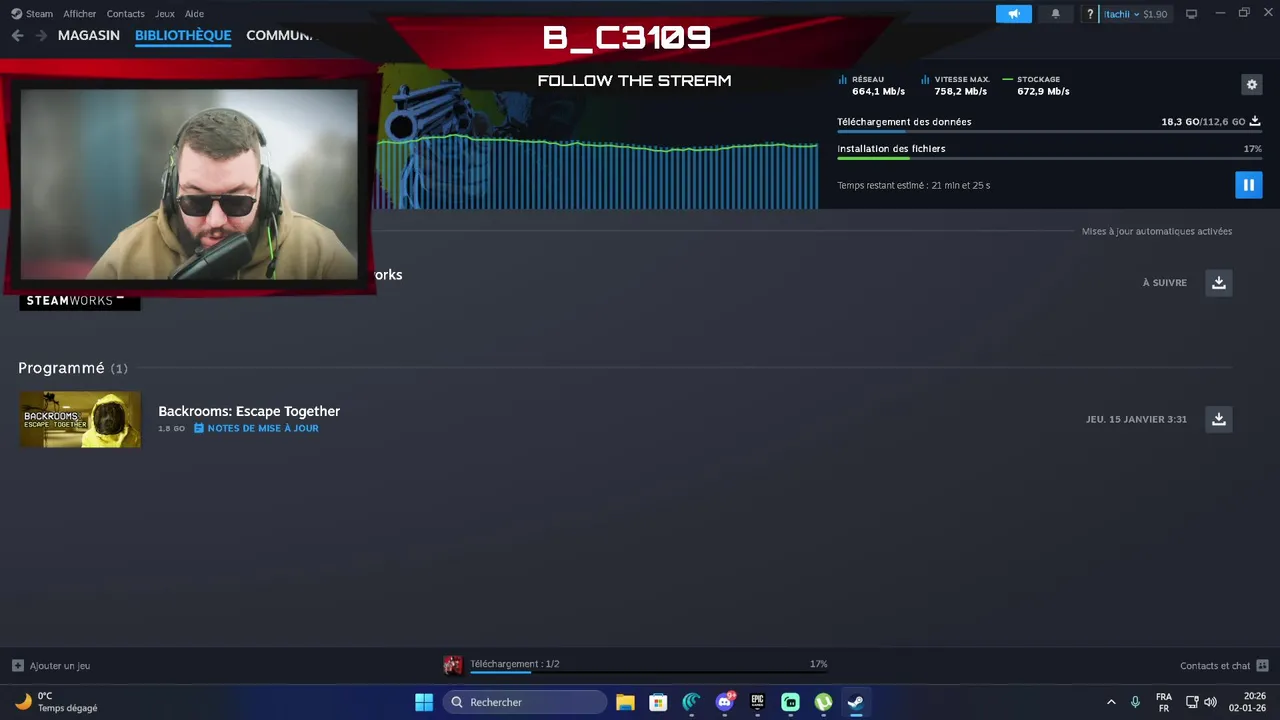Click Steam icon in taskbar

tap(856, 702)
